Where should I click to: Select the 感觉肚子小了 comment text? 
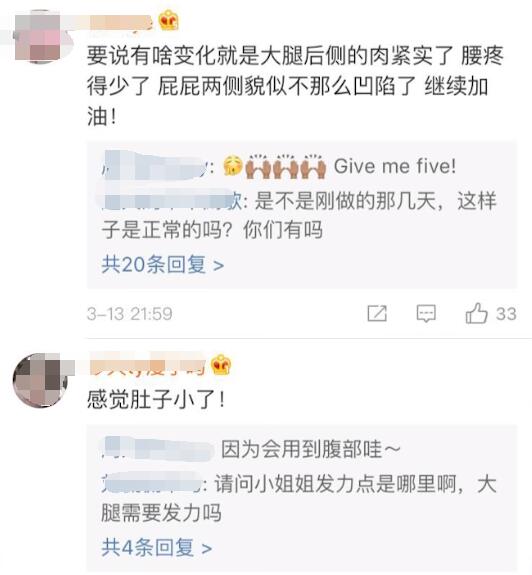coord(156,399)
